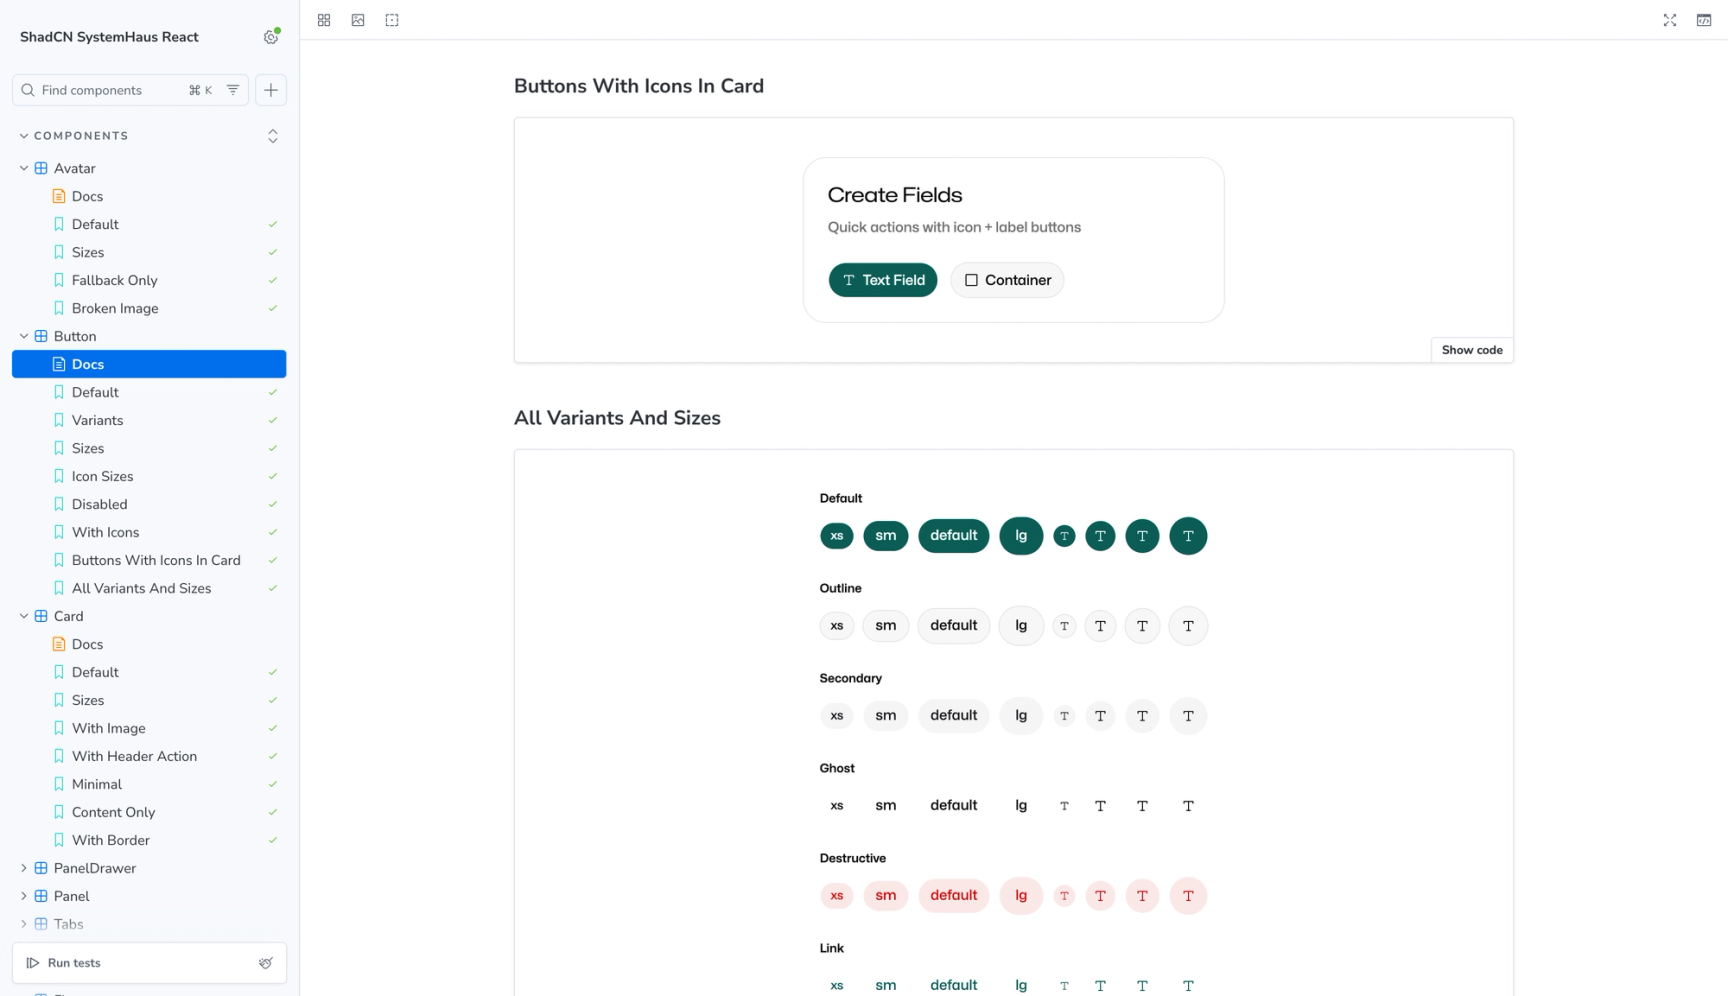Click the Secondary row smallest icon button
Viewport: 1728px width, 996px height.
point(1064,716)
